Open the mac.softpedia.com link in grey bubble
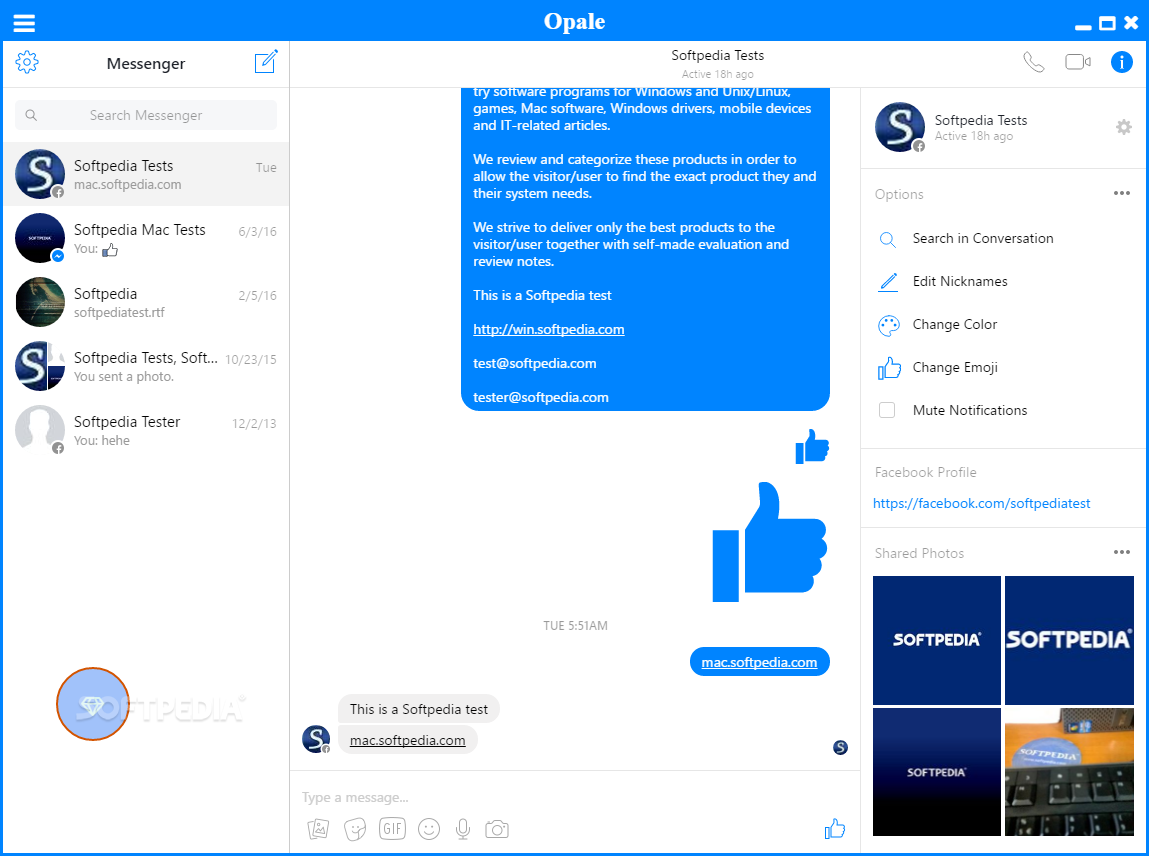Image resolution: width=1149 pixels, height=856 pixels. 407,740
